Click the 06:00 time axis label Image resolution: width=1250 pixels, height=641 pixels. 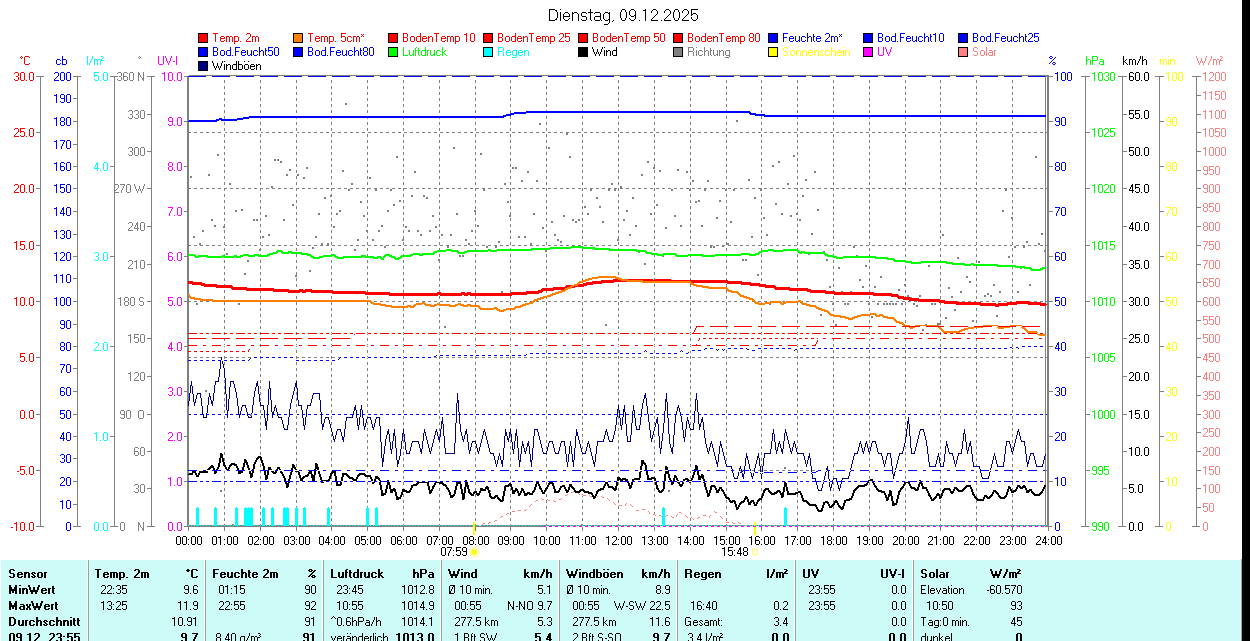pos(403,540)
